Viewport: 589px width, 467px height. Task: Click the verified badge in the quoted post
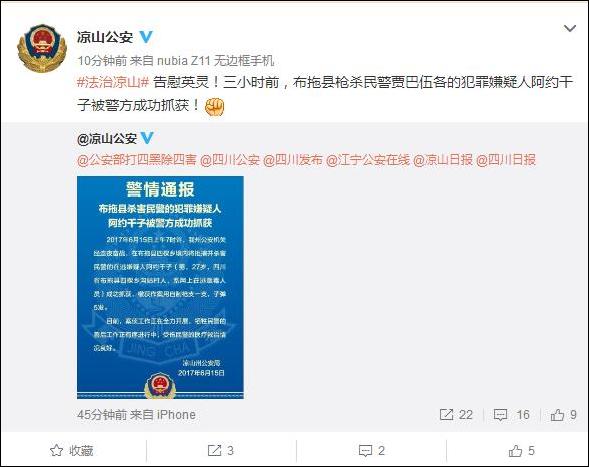[147, 138]
